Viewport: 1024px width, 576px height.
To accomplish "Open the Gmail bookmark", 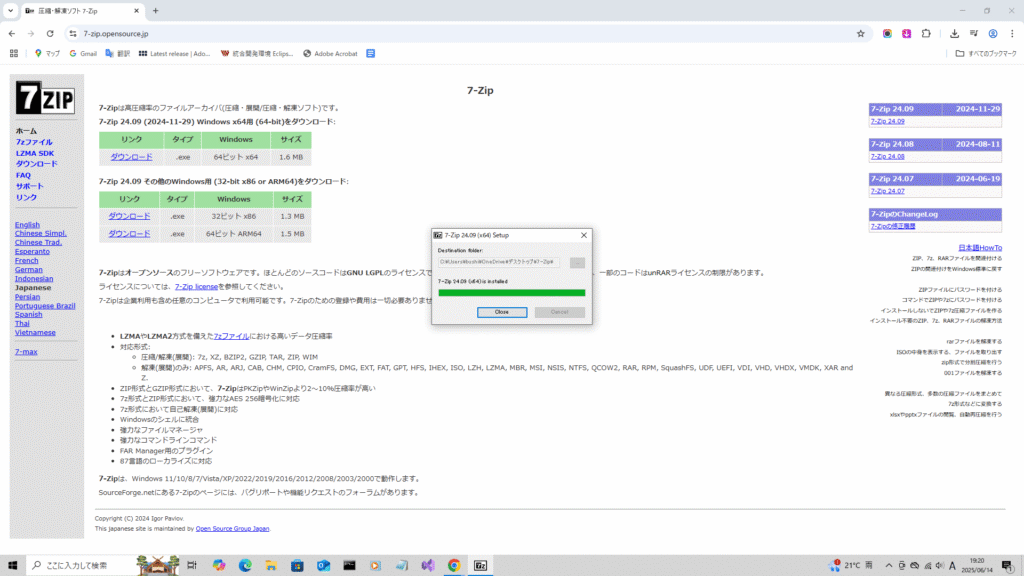I will [x=83, y=54].
